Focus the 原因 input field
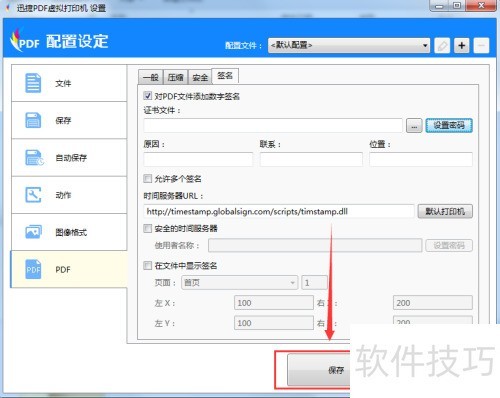The width and height of the screenshot is (500, 398). [x=198, y=159]
